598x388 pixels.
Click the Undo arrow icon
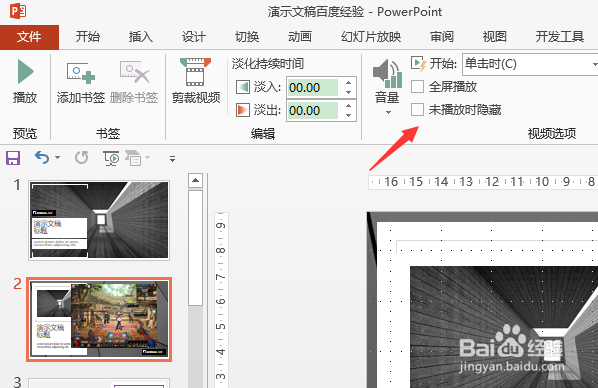[x=42, y=157]
